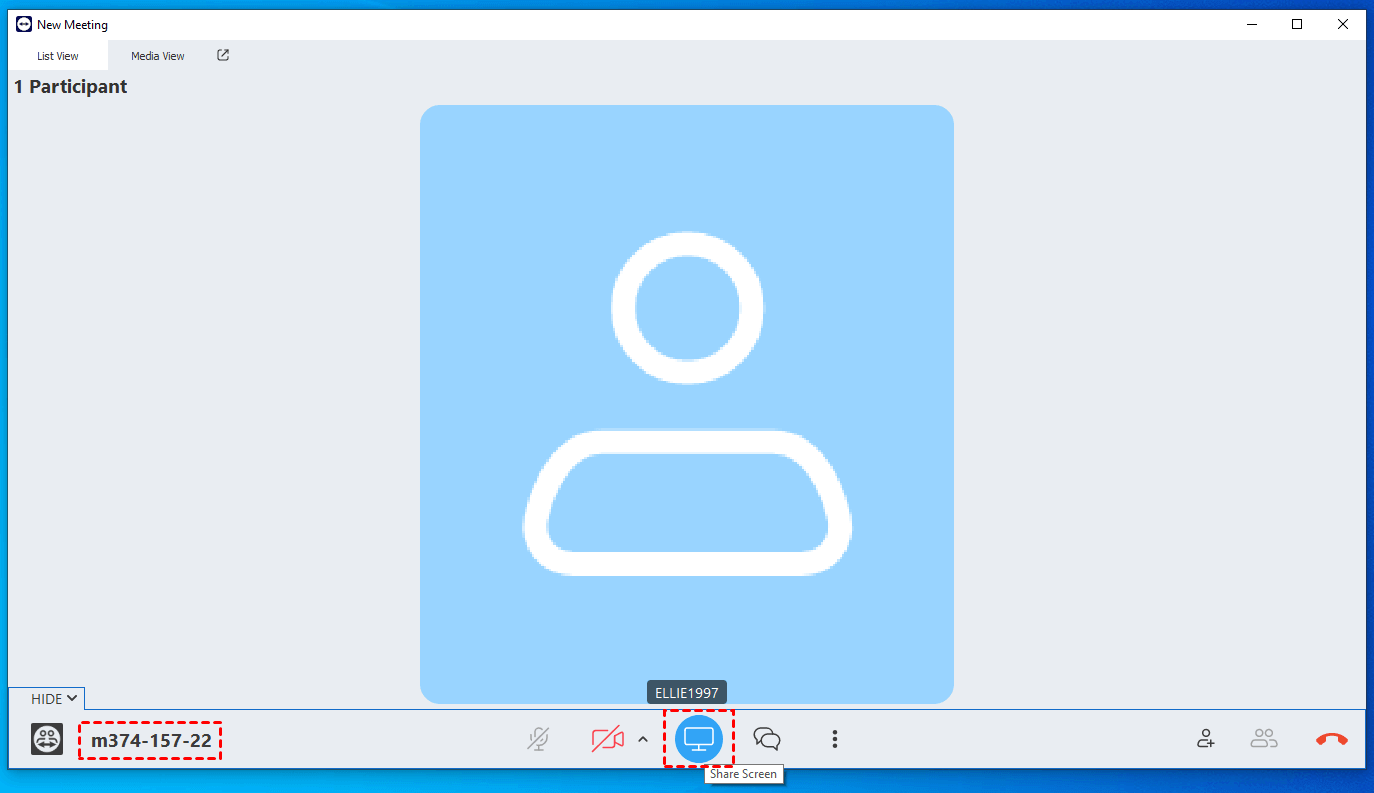Minimize the New Meeting window
This screenshot has width=1374, height=793.
(1251, 24)
